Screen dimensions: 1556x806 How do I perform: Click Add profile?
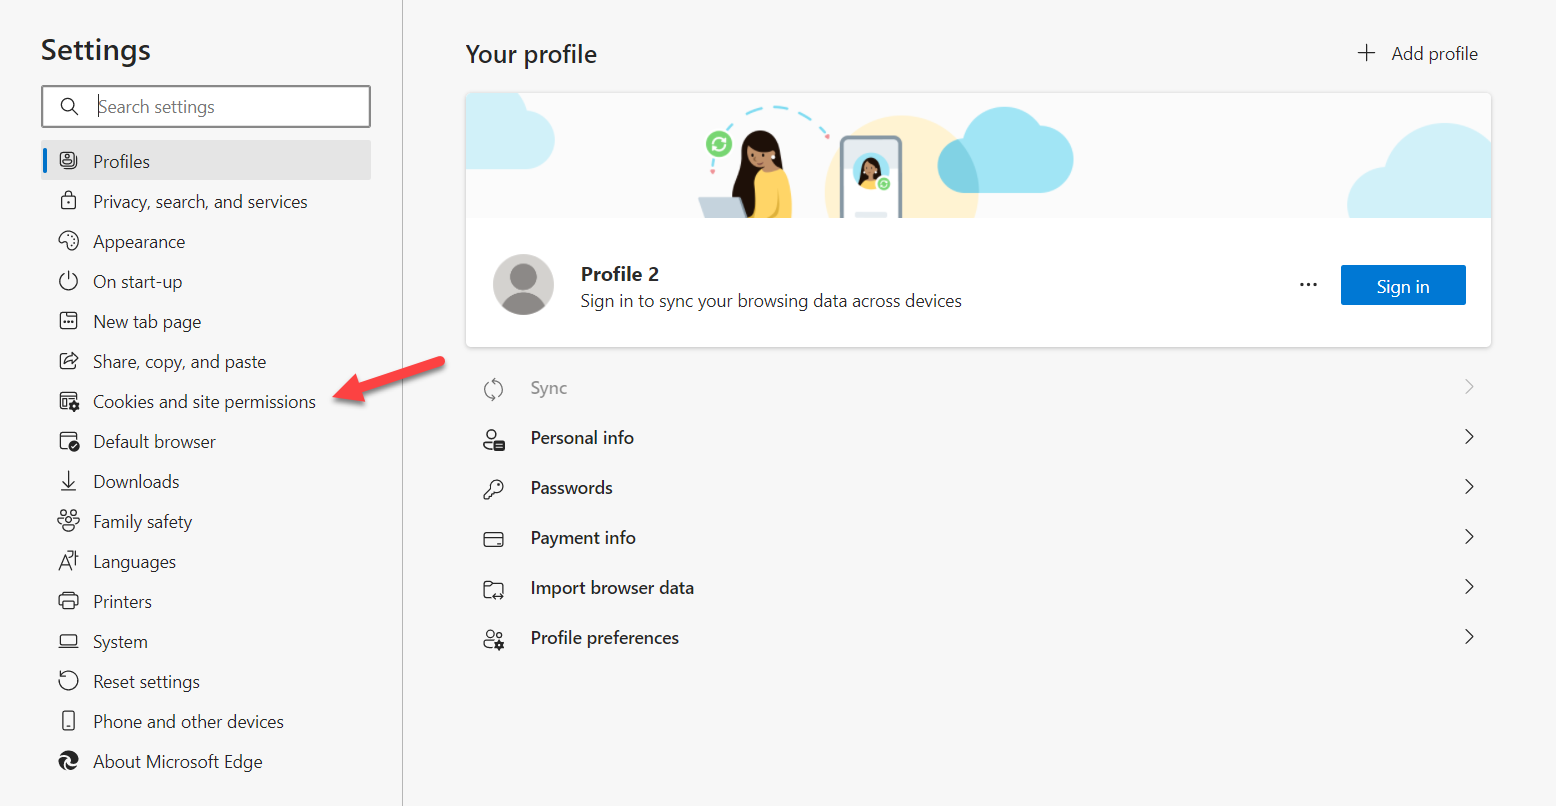[1418, 54]
